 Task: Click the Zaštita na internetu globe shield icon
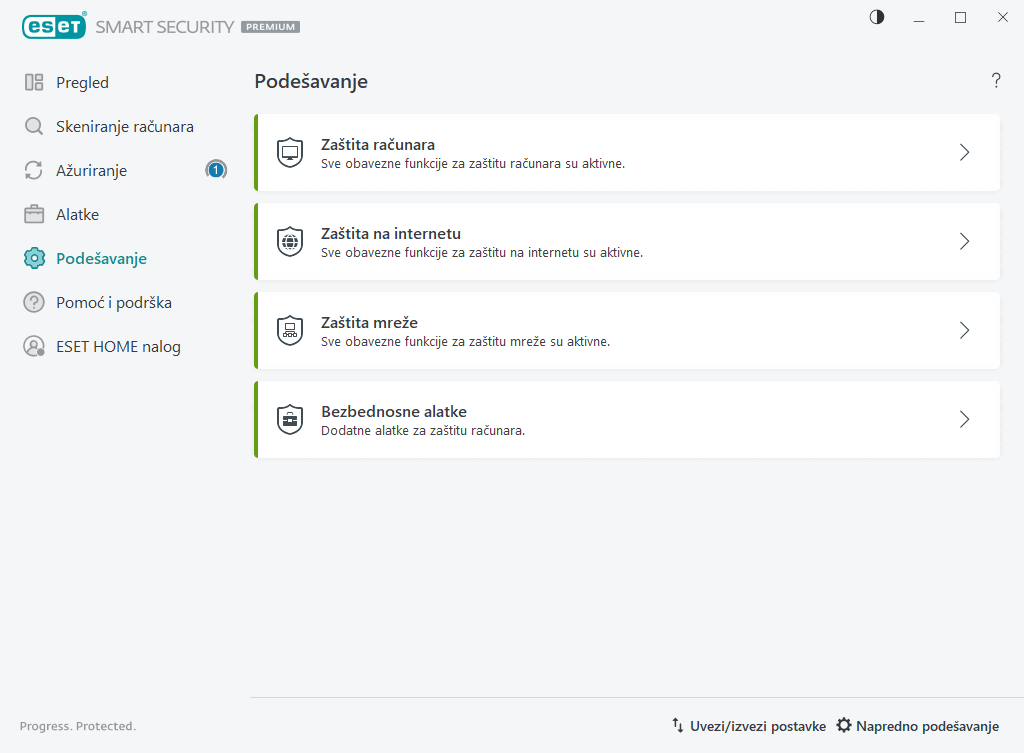[x=290, y=242]
